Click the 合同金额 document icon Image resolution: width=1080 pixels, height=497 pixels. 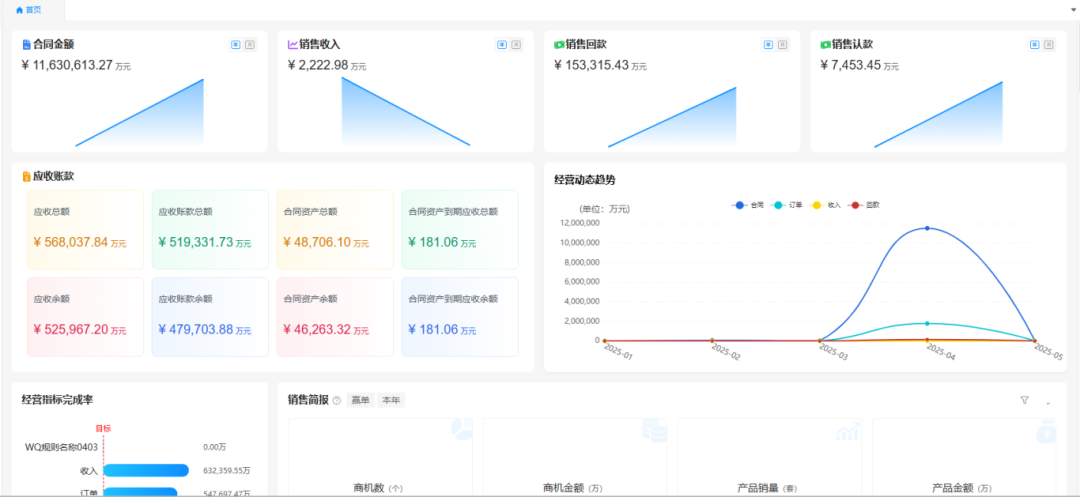(26, 45)
